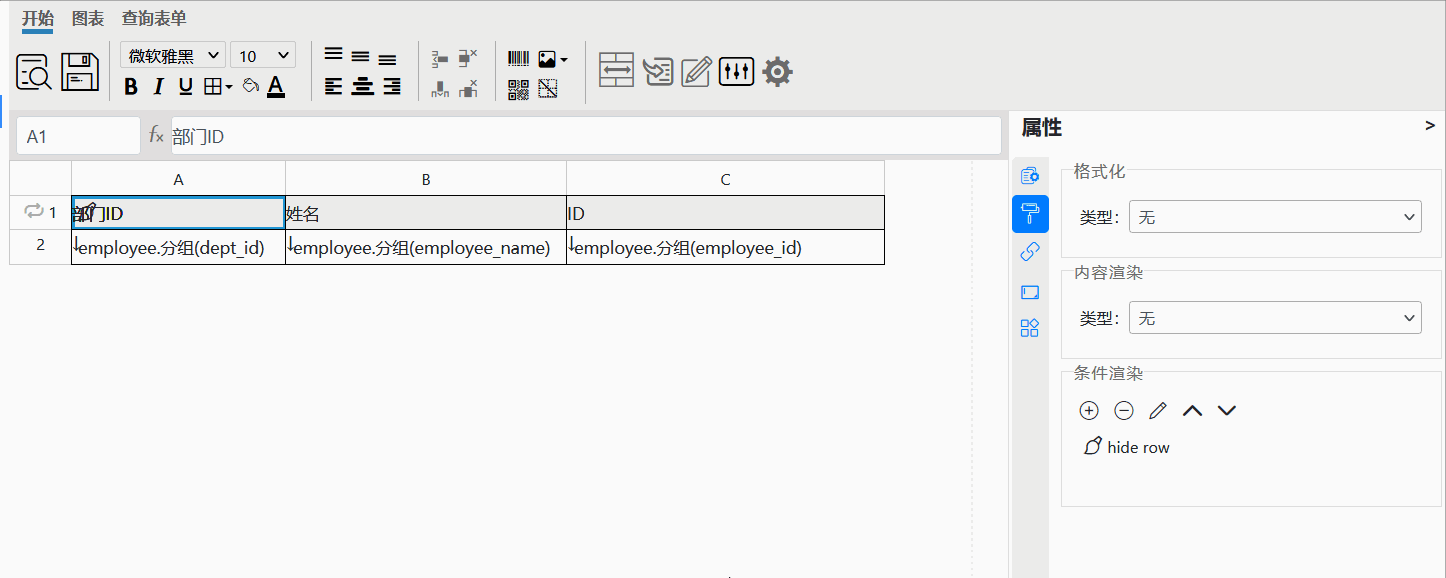Click the diagonal slash cell icon
The image size is (1446, 578).
pos(547,89)
